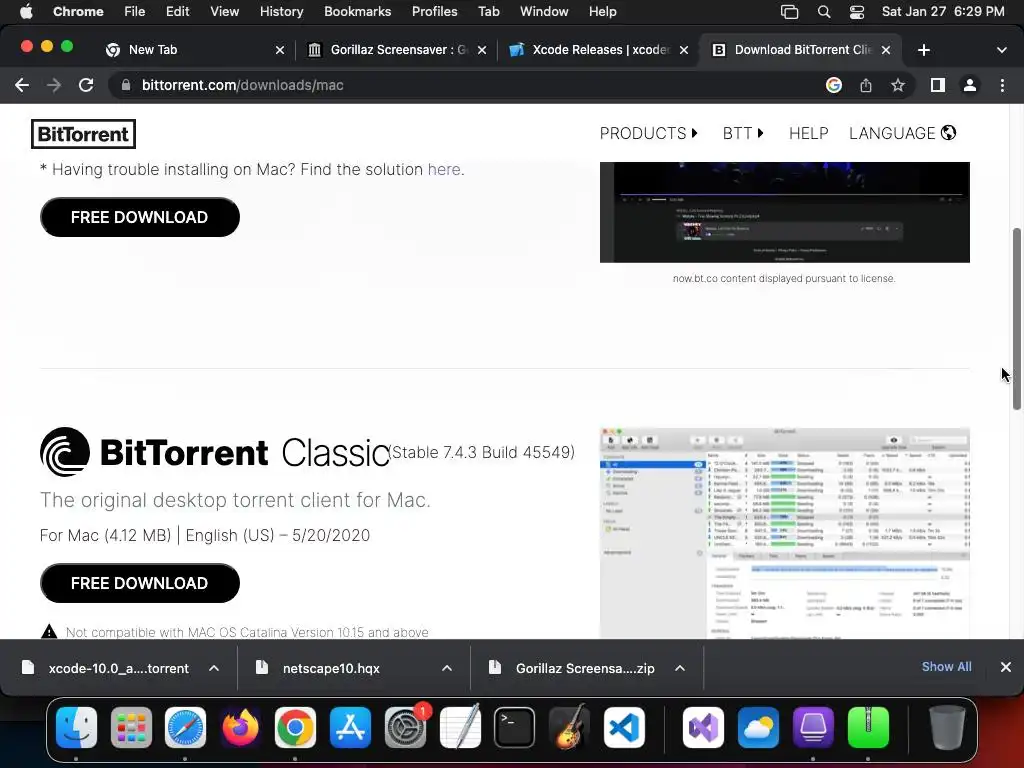1024x768 pixels.
Task: Click the BitTorrent Classic app screenshot
Action: [x=784, y=533]
